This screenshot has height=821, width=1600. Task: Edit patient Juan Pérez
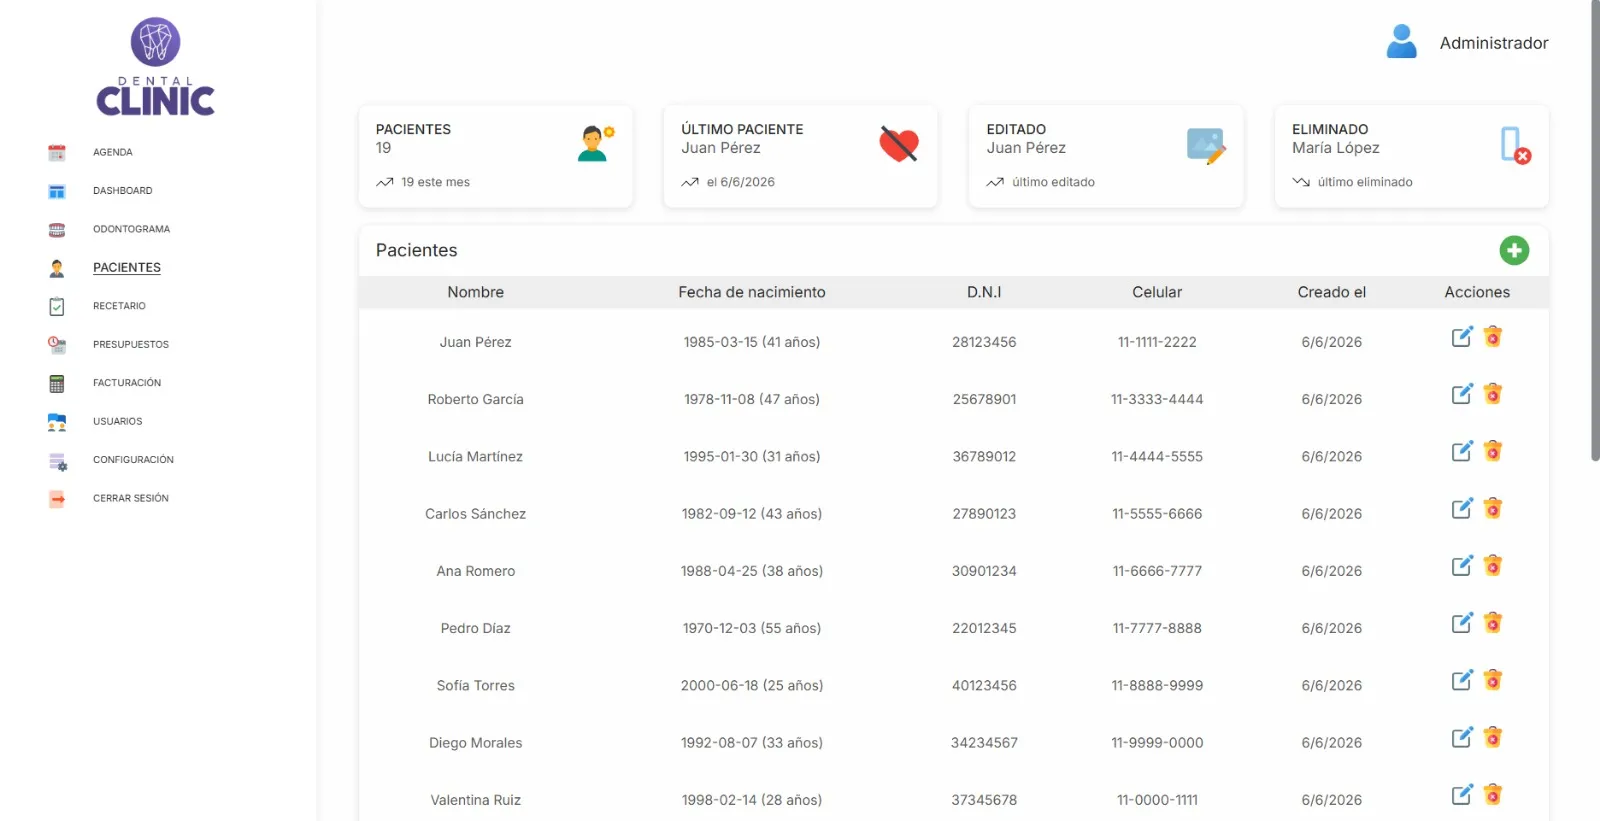tap(1462, 337)
